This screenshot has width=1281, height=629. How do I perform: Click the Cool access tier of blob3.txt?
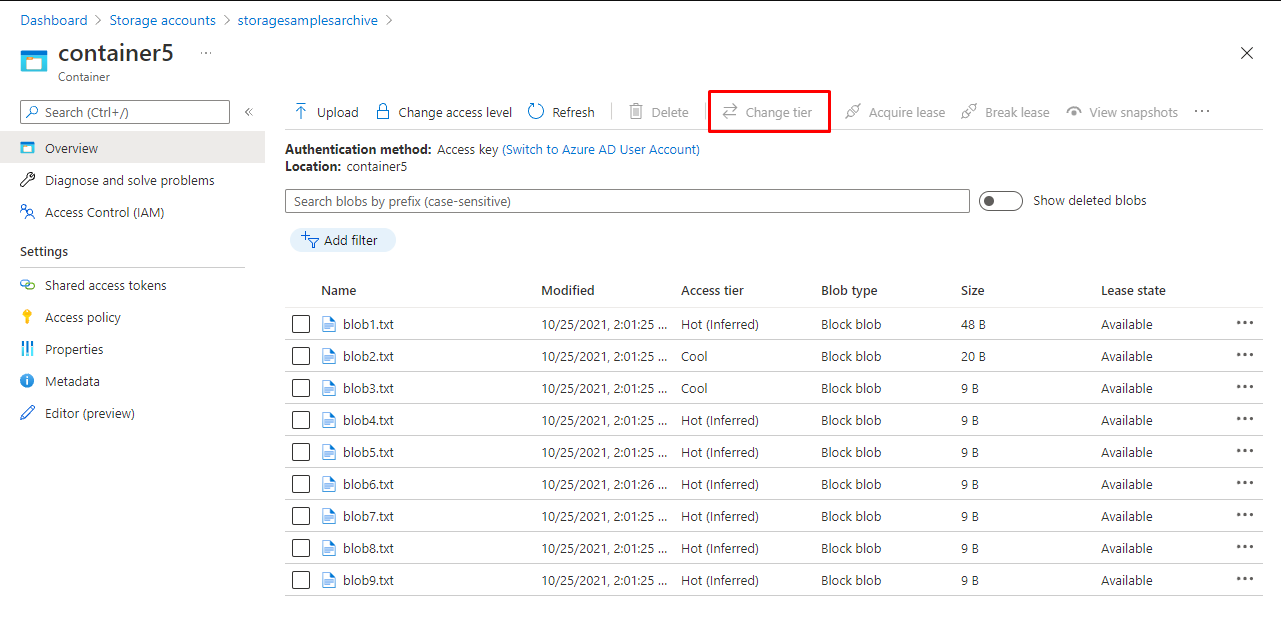coord(694,388)
